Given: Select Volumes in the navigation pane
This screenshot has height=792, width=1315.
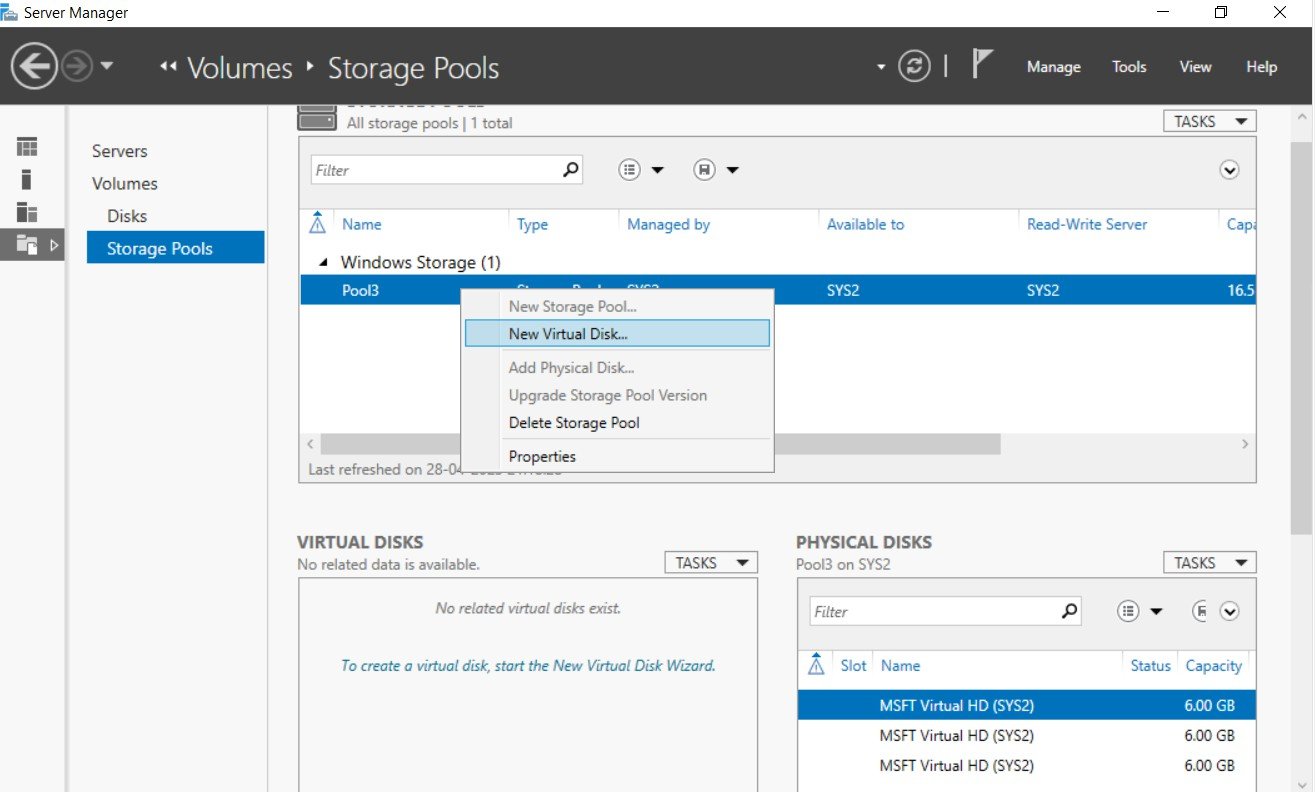Looking at the screenshot, I should coord(124,183).
